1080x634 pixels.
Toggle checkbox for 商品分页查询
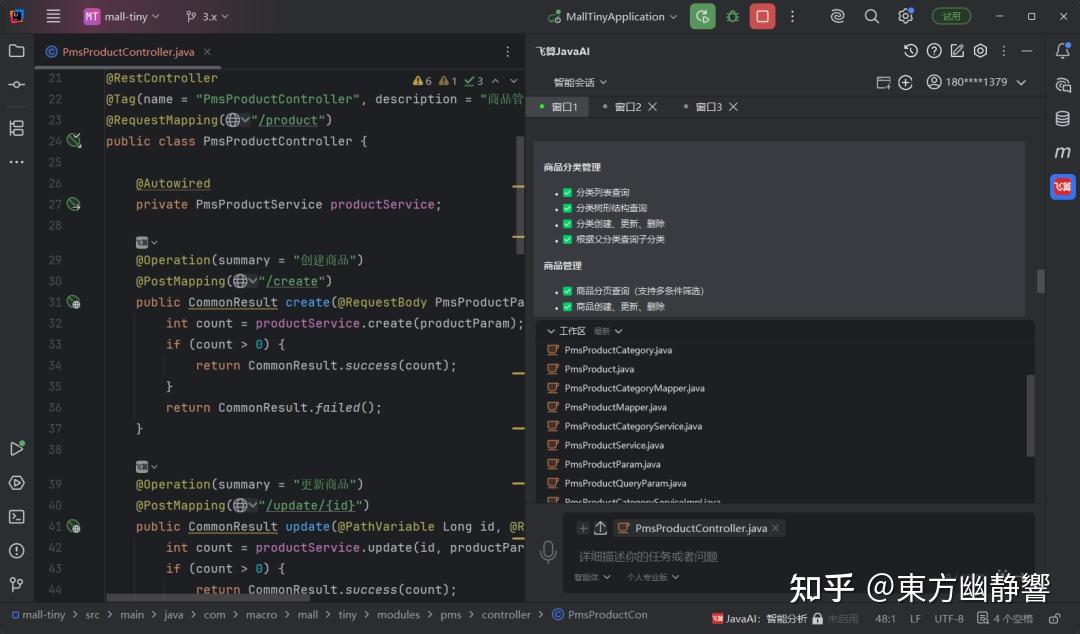click(x=568, y=291)
